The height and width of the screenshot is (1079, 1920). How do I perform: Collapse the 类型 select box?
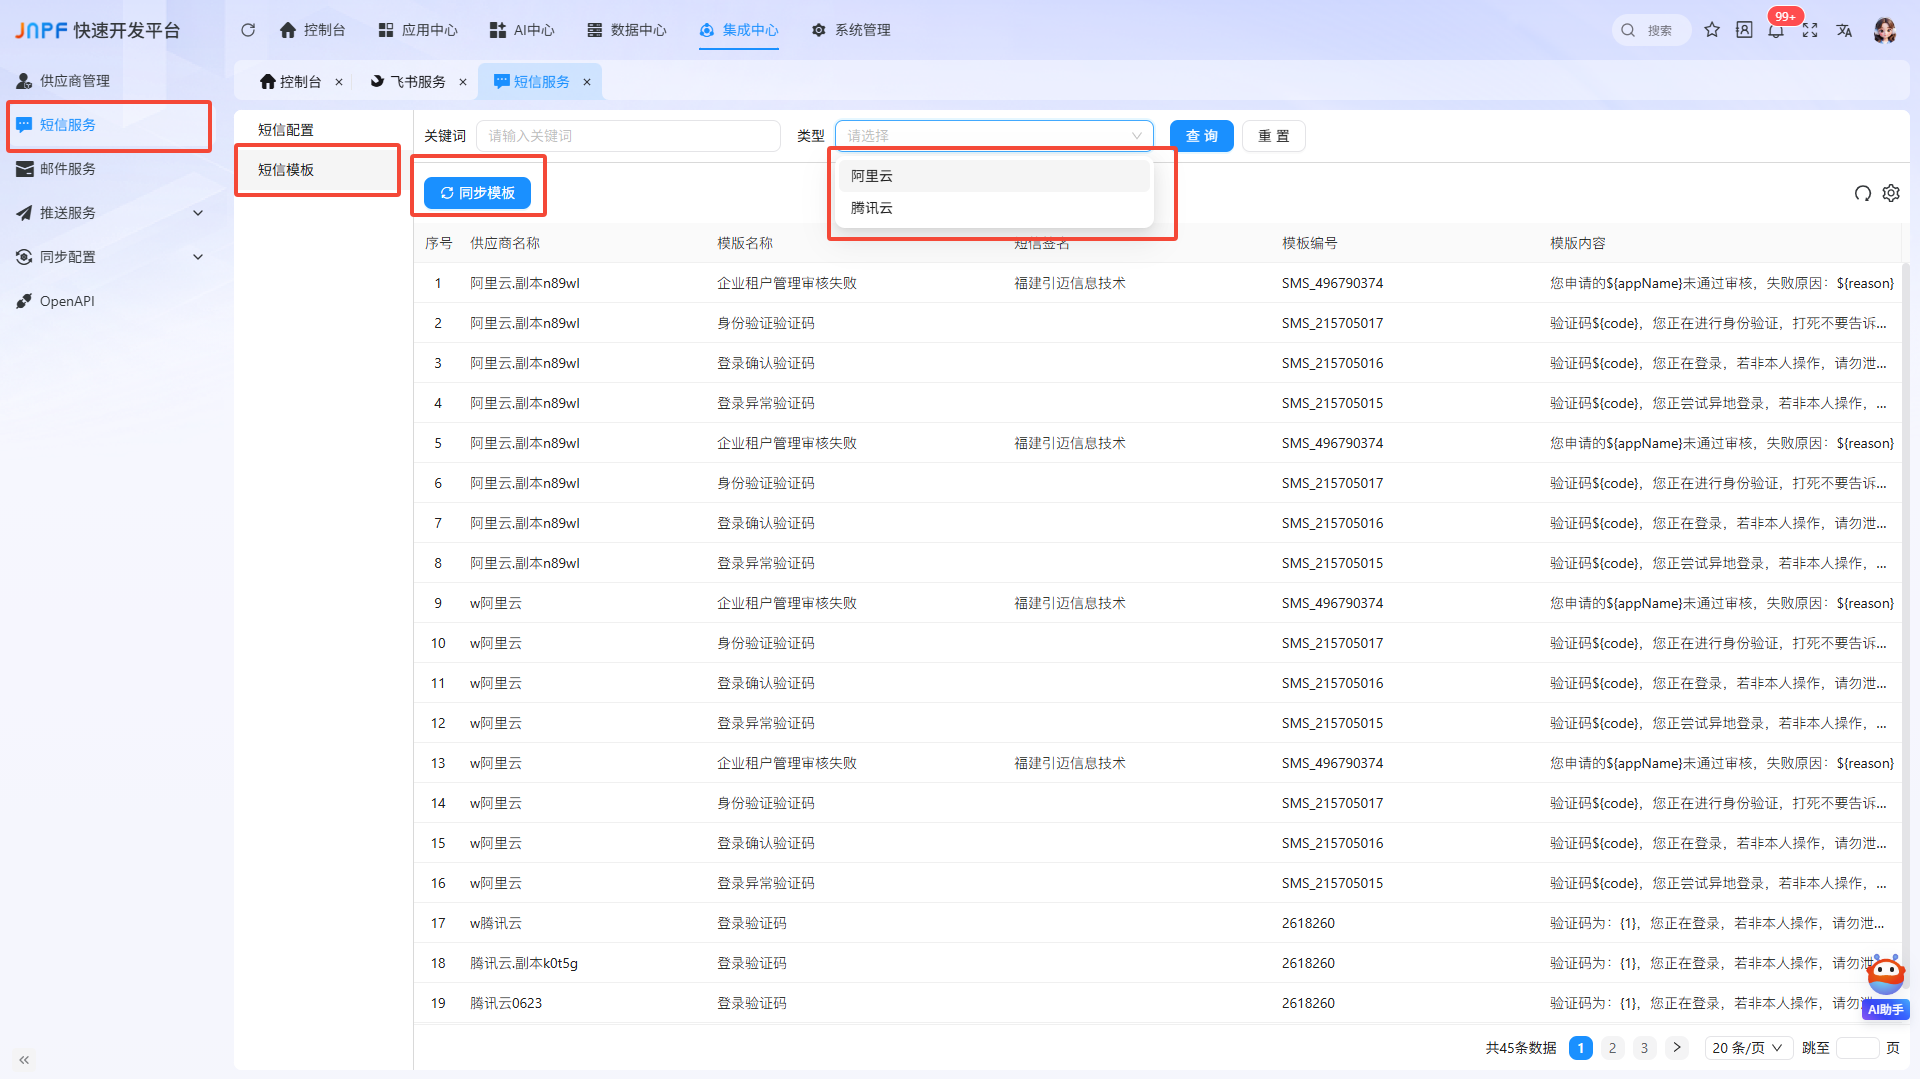(x=994, y=136)
